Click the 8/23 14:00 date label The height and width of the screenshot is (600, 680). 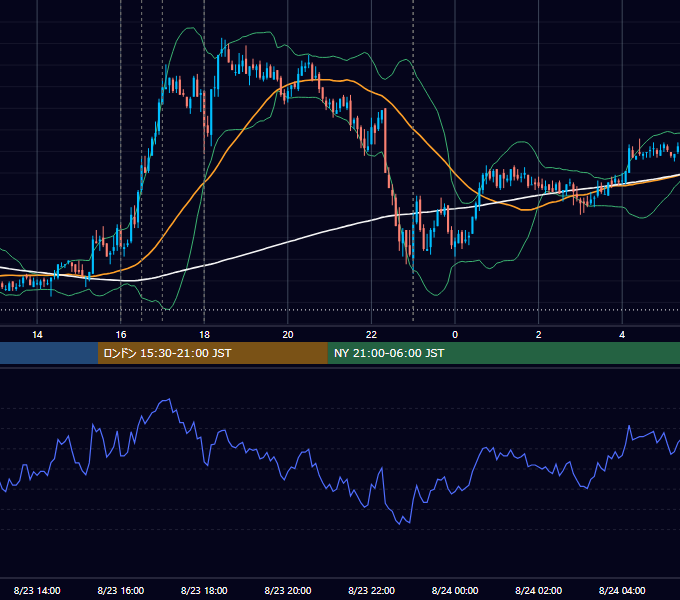[37, 590]
